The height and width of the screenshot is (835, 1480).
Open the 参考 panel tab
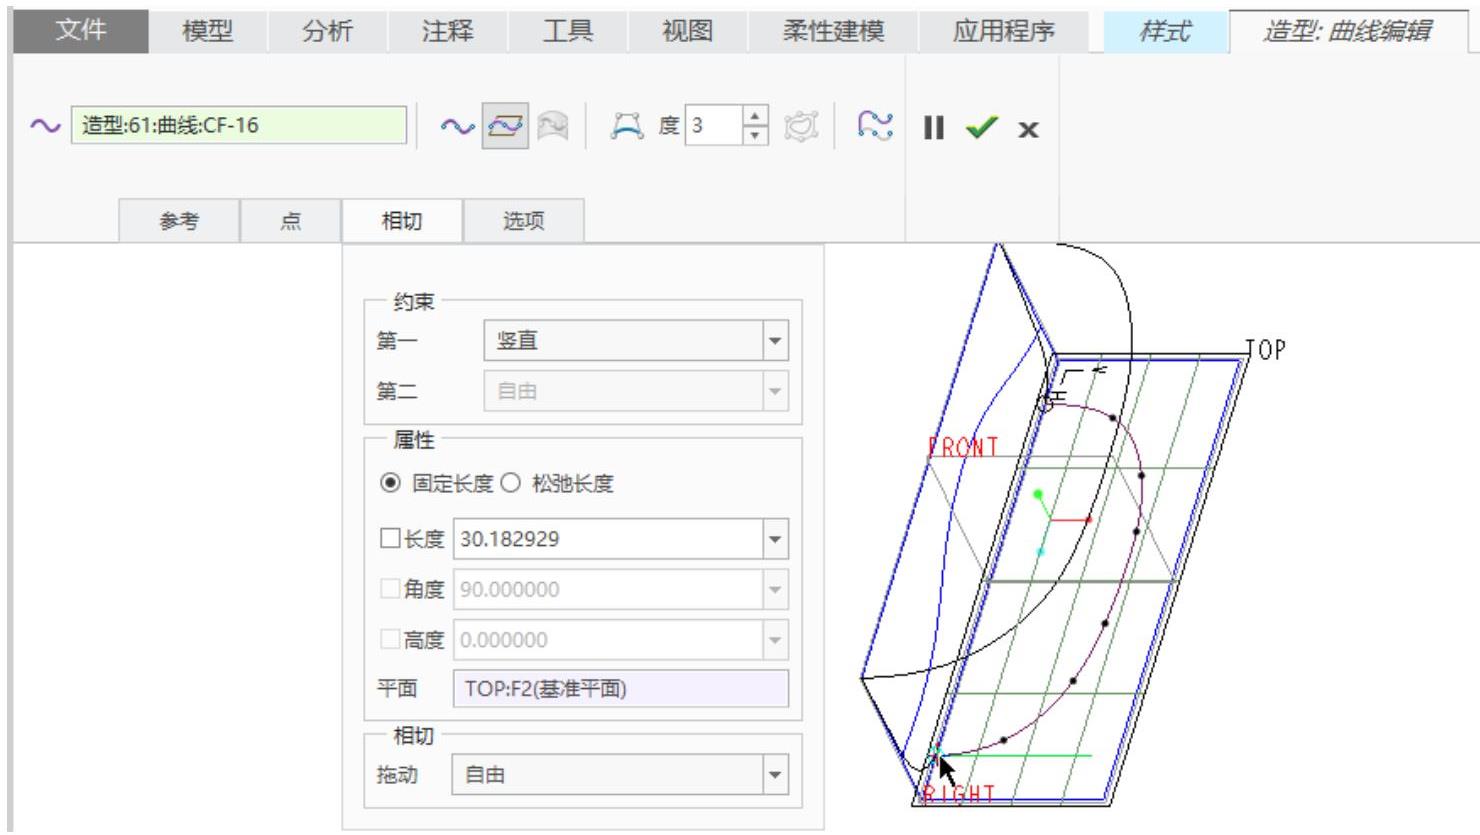pyautogui.click(x=179, y=221)
